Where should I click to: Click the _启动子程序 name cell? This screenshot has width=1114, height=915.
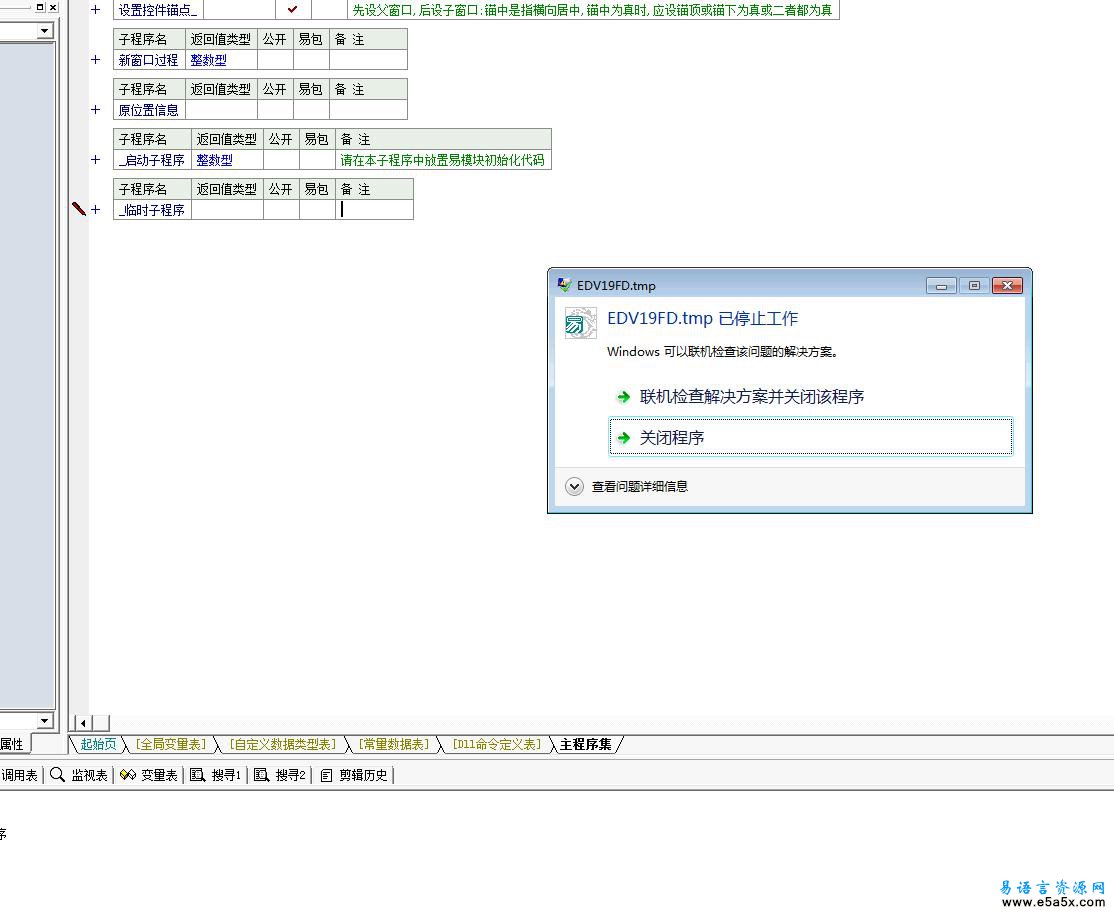[x=152, y=160]
